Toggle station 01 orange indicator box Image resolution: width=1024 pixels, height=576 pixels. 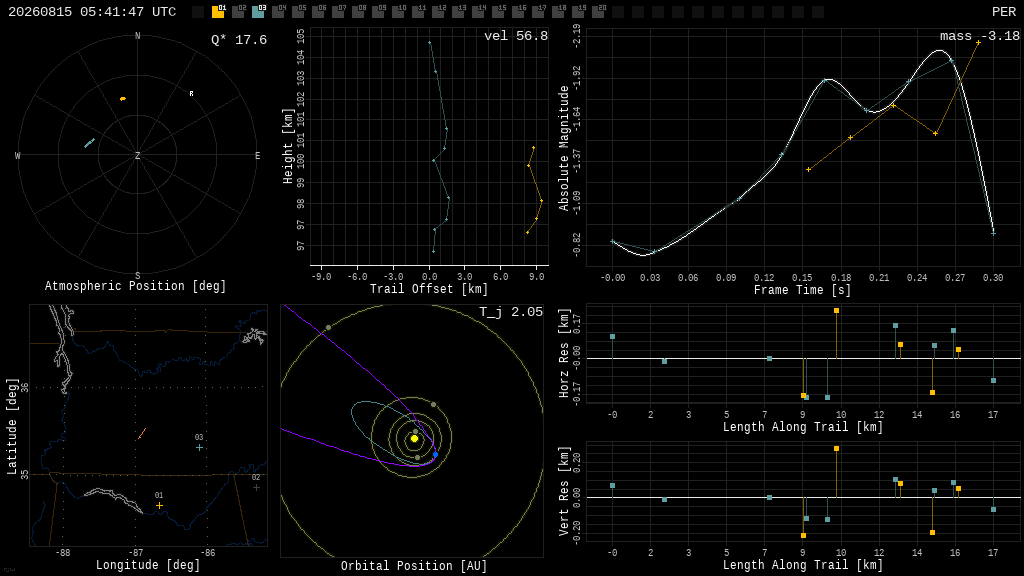pos(218,12)
